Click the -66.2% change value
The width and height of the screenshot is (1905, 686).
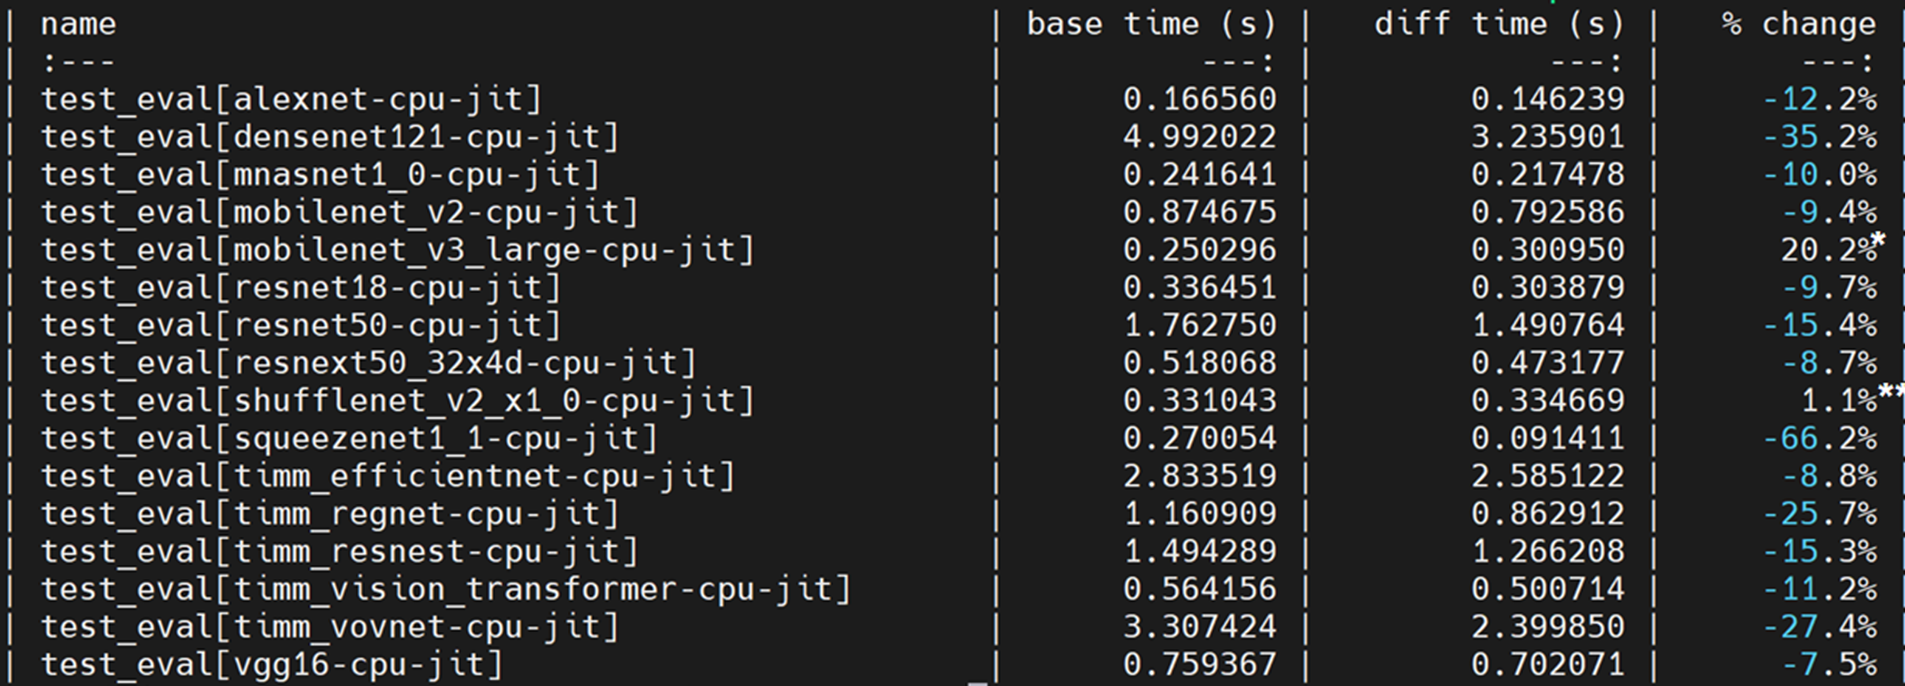tap(1819, 439)
